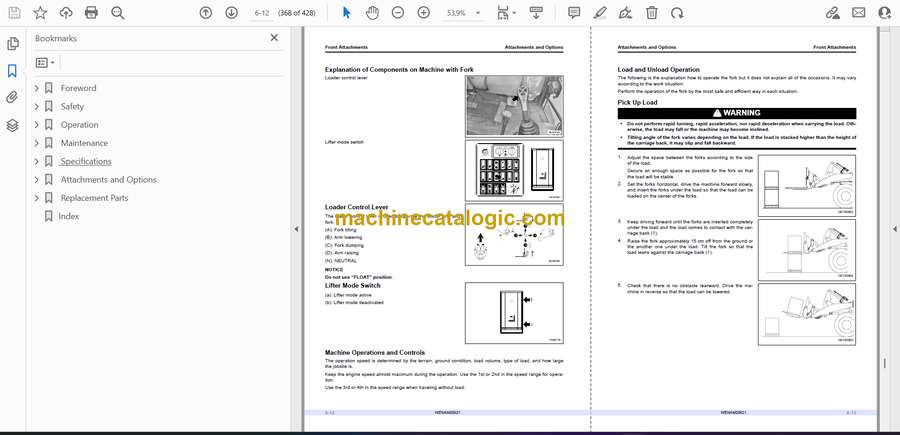Expand the Safety bookmark
900x435 pixels.
coord(36,107)
